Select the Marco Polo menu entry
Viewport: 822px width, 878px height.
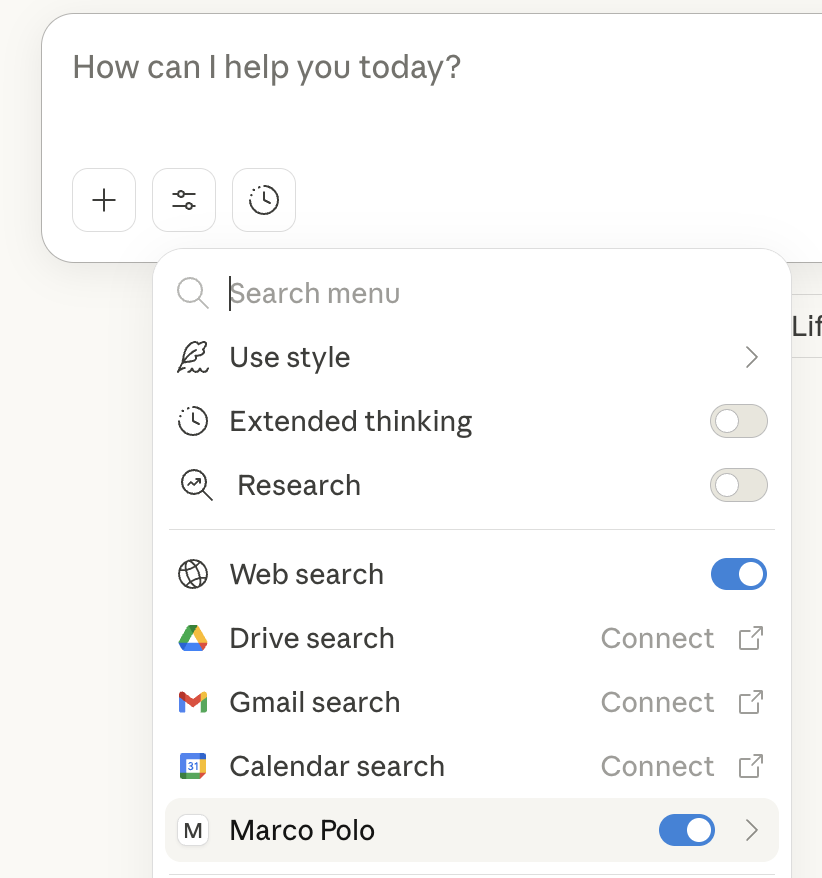coord(302,830)
